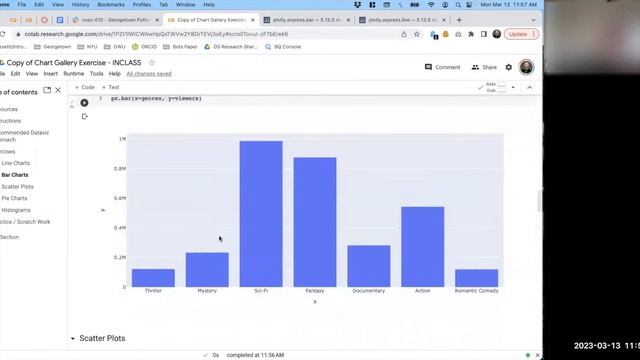The width and height of the screenshot is (640, 360).
Task: Open the Georgetown bookmark folder
Action: pos(53,47)
